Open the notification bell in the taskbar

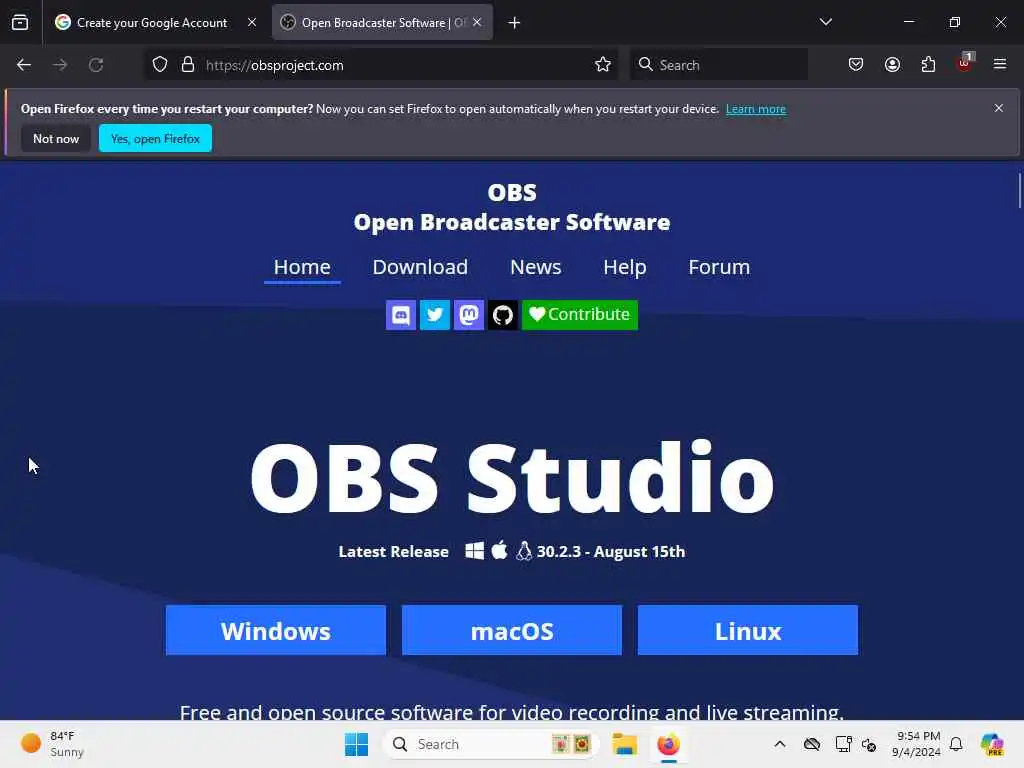point(956,744)
